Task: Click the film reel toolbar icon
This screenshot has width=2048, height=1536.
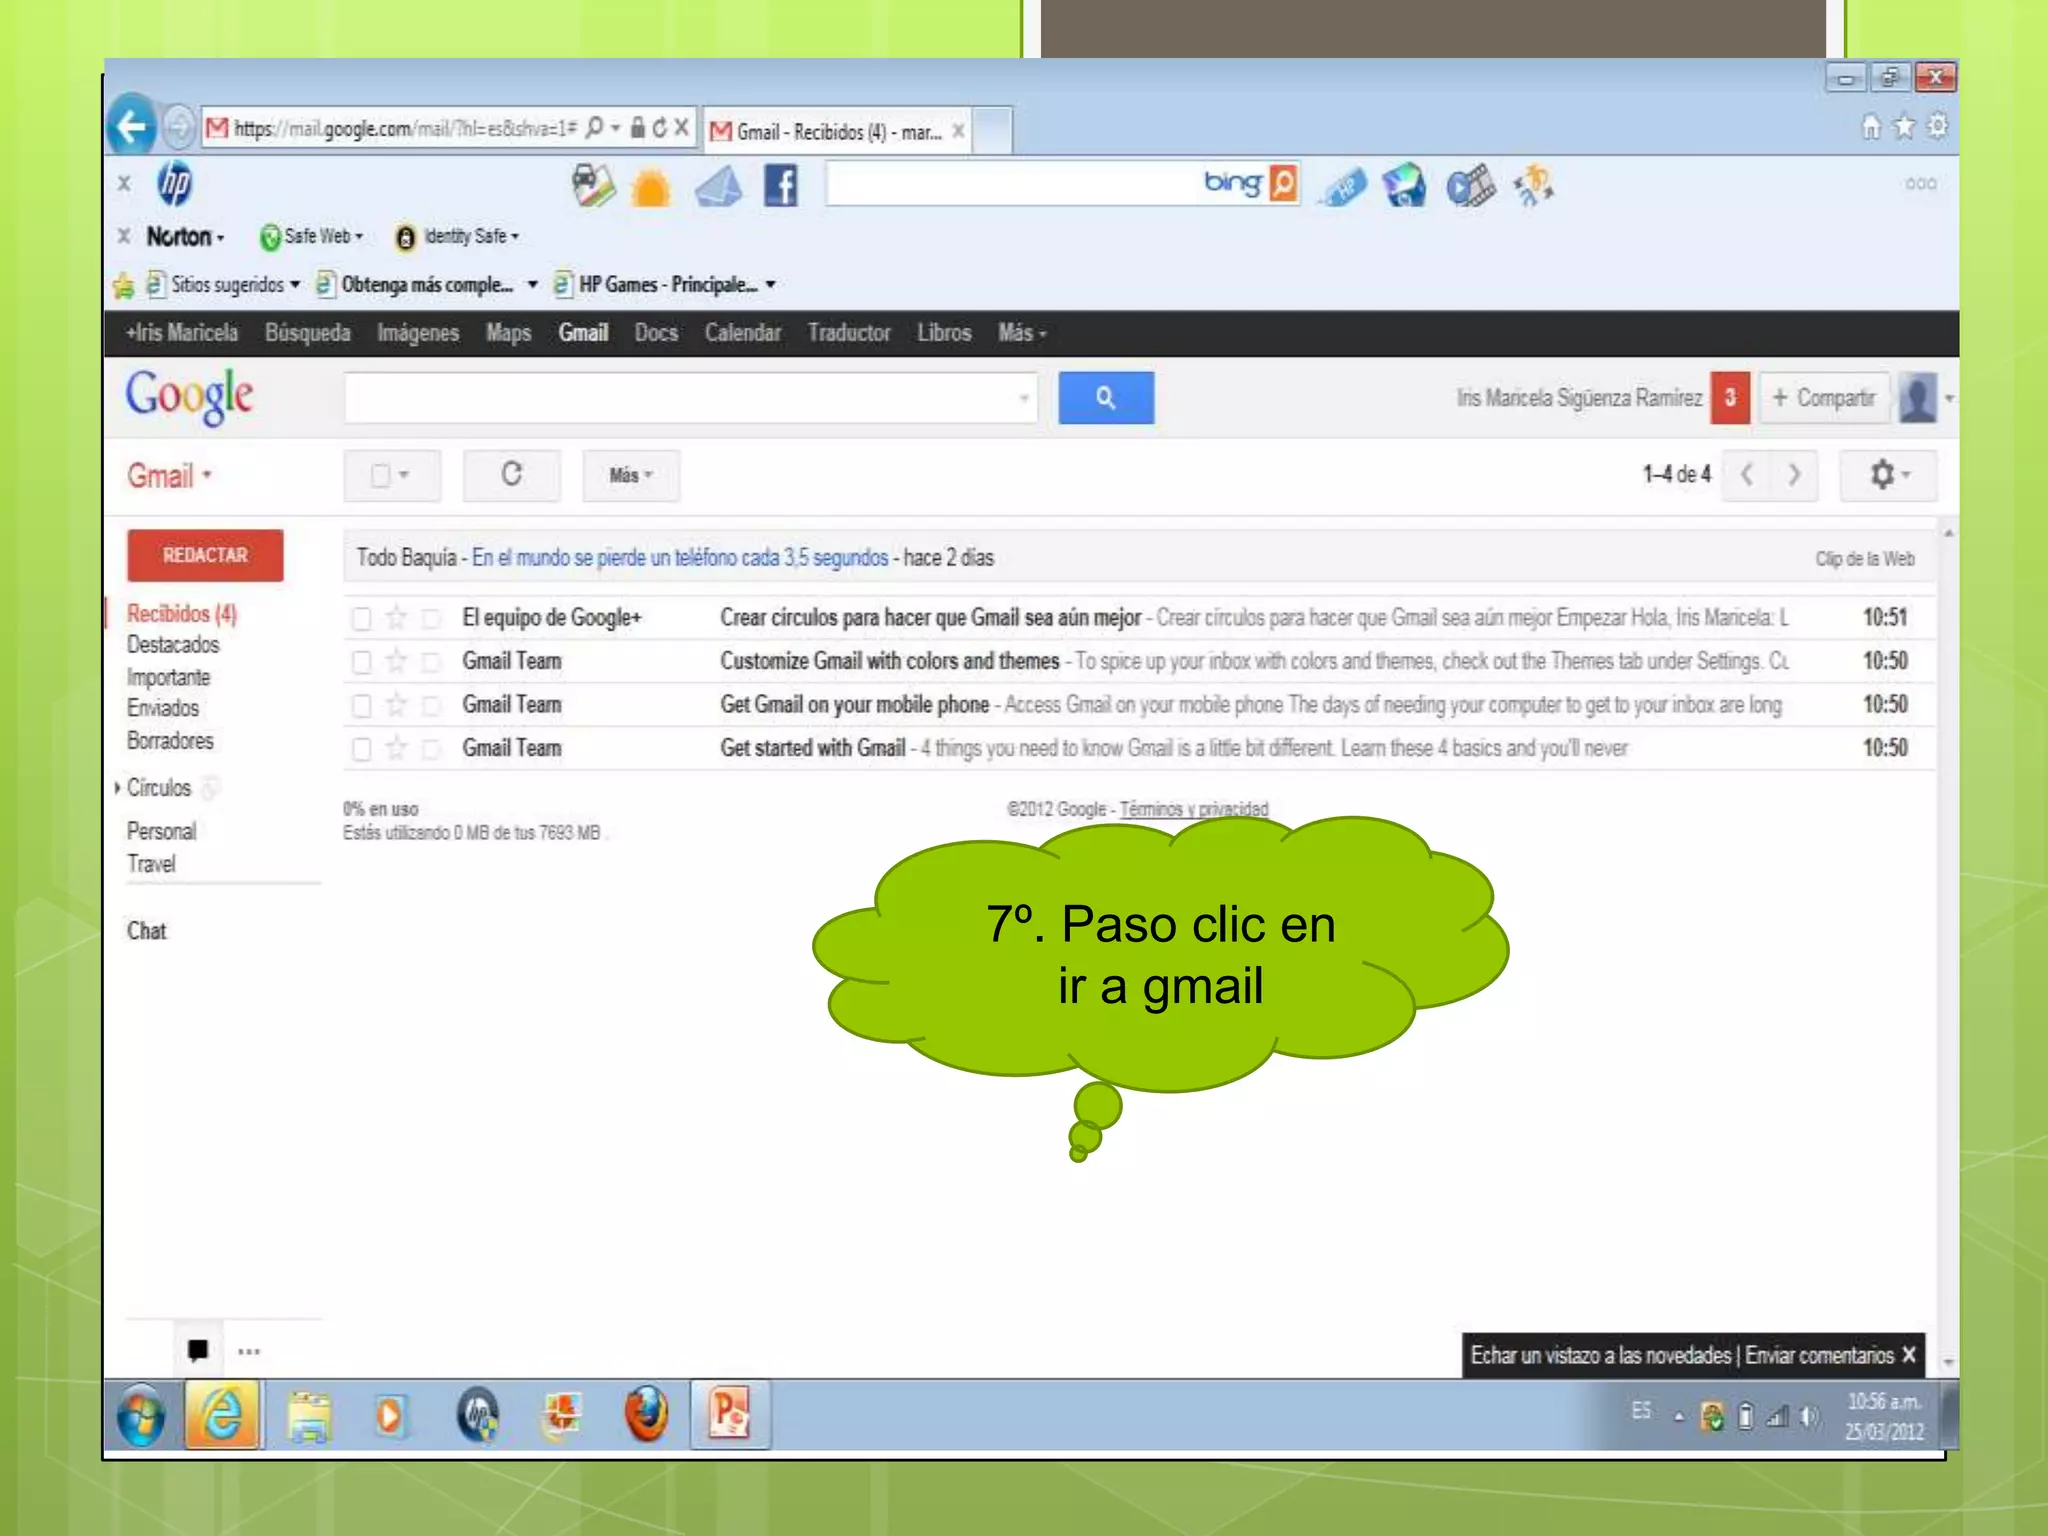Action: pyautogui.click(x=1470, y=186)
